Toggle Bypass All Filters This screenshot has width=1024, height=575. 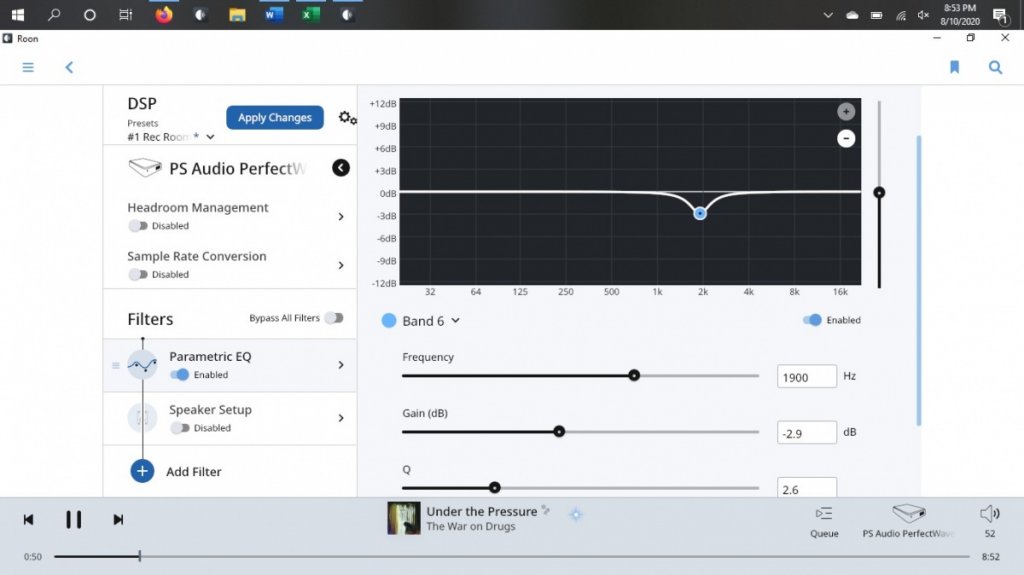click(x=334, y=318)
